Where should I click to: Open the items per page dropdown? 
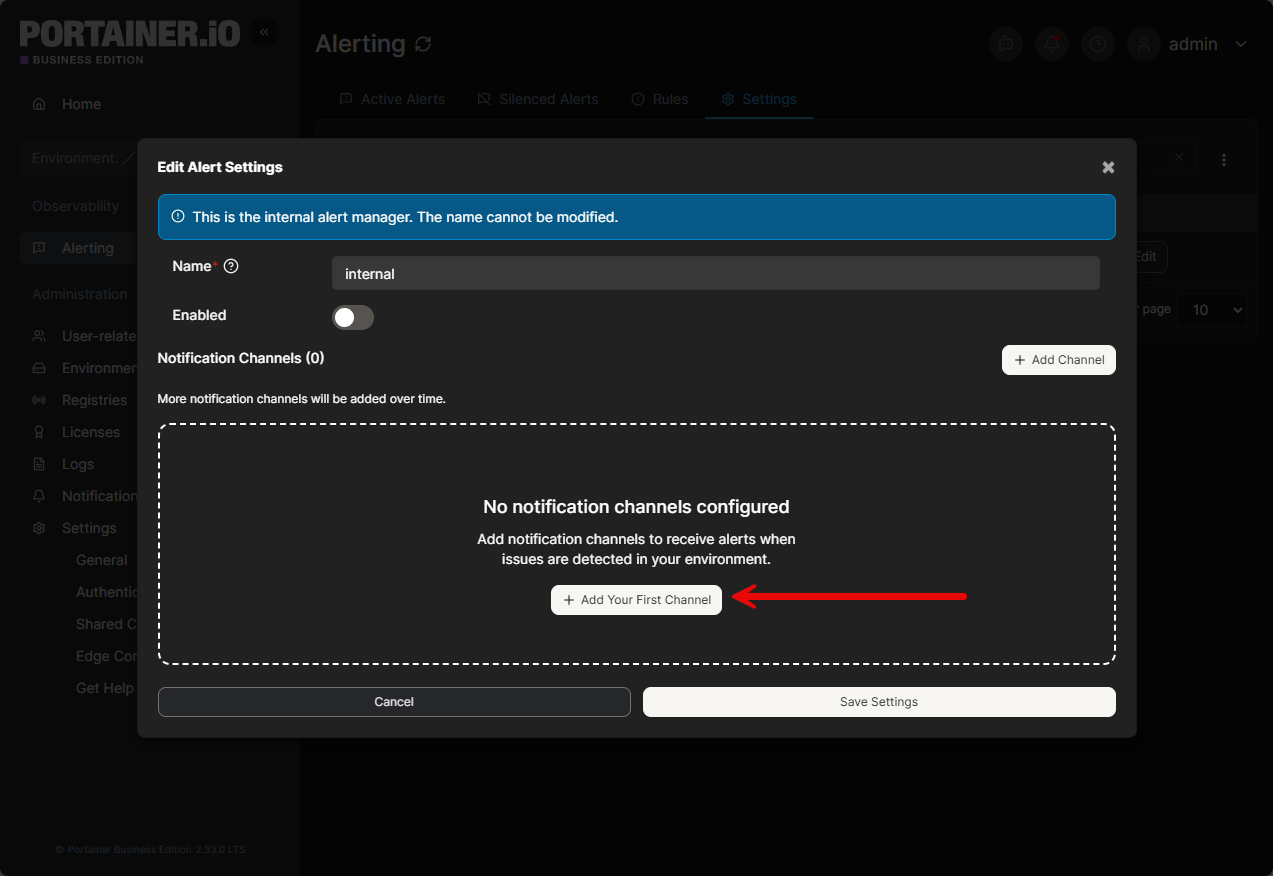[1212, 310]
